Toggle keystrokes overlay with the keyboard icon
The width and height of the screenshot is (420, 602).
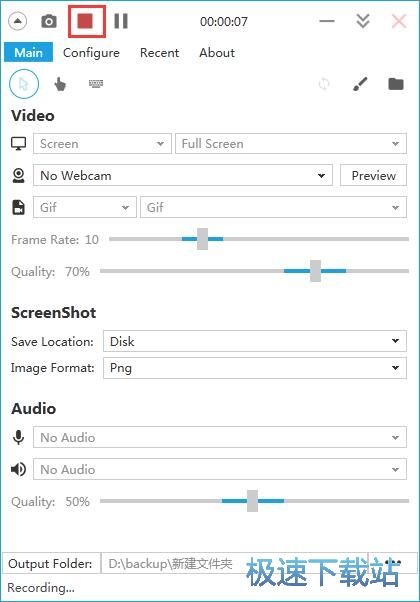[x=96, y=83]
